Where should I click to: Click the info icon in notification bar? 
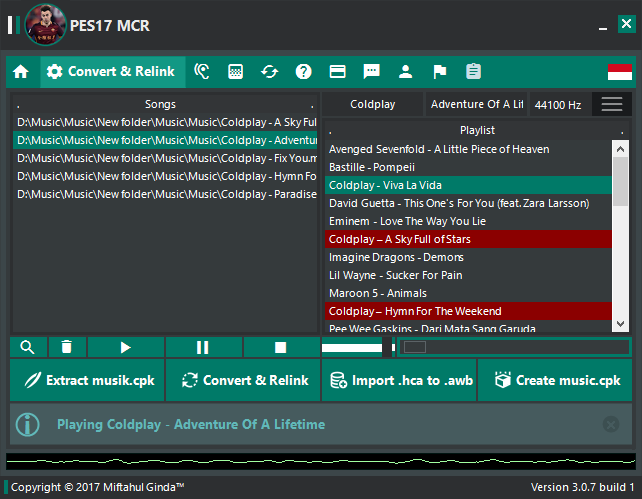27,424
